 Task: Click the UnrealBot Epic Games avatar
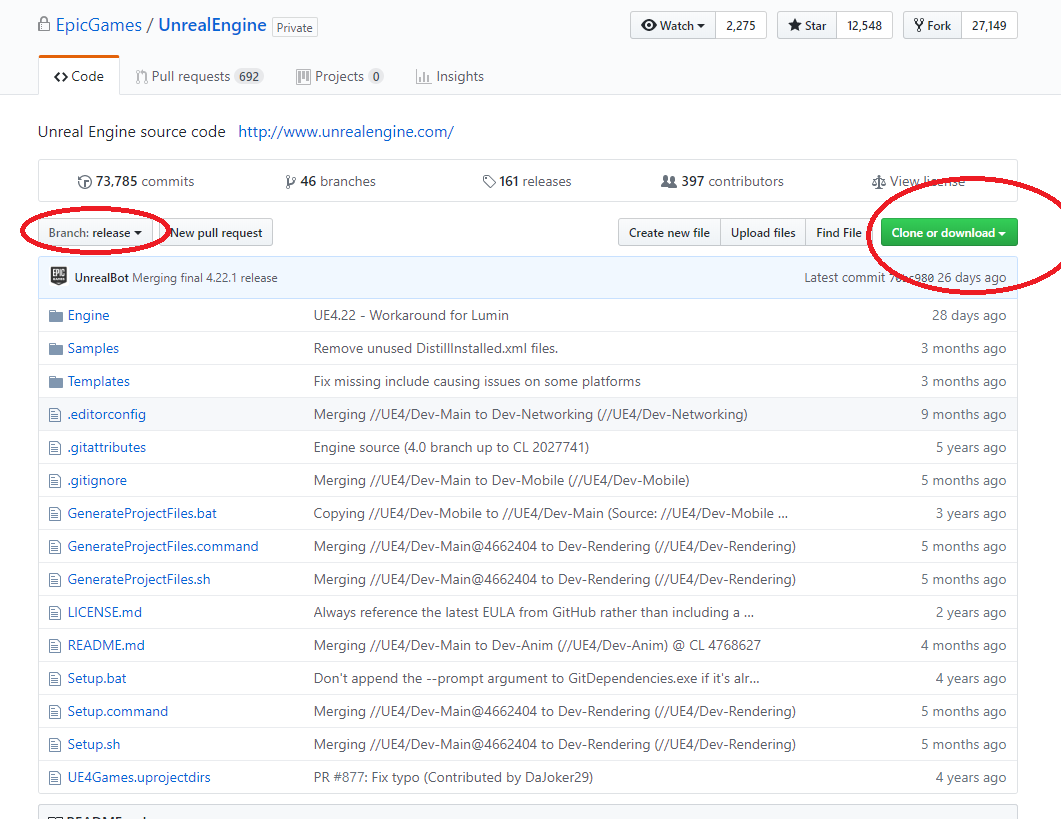coord(59,276)
